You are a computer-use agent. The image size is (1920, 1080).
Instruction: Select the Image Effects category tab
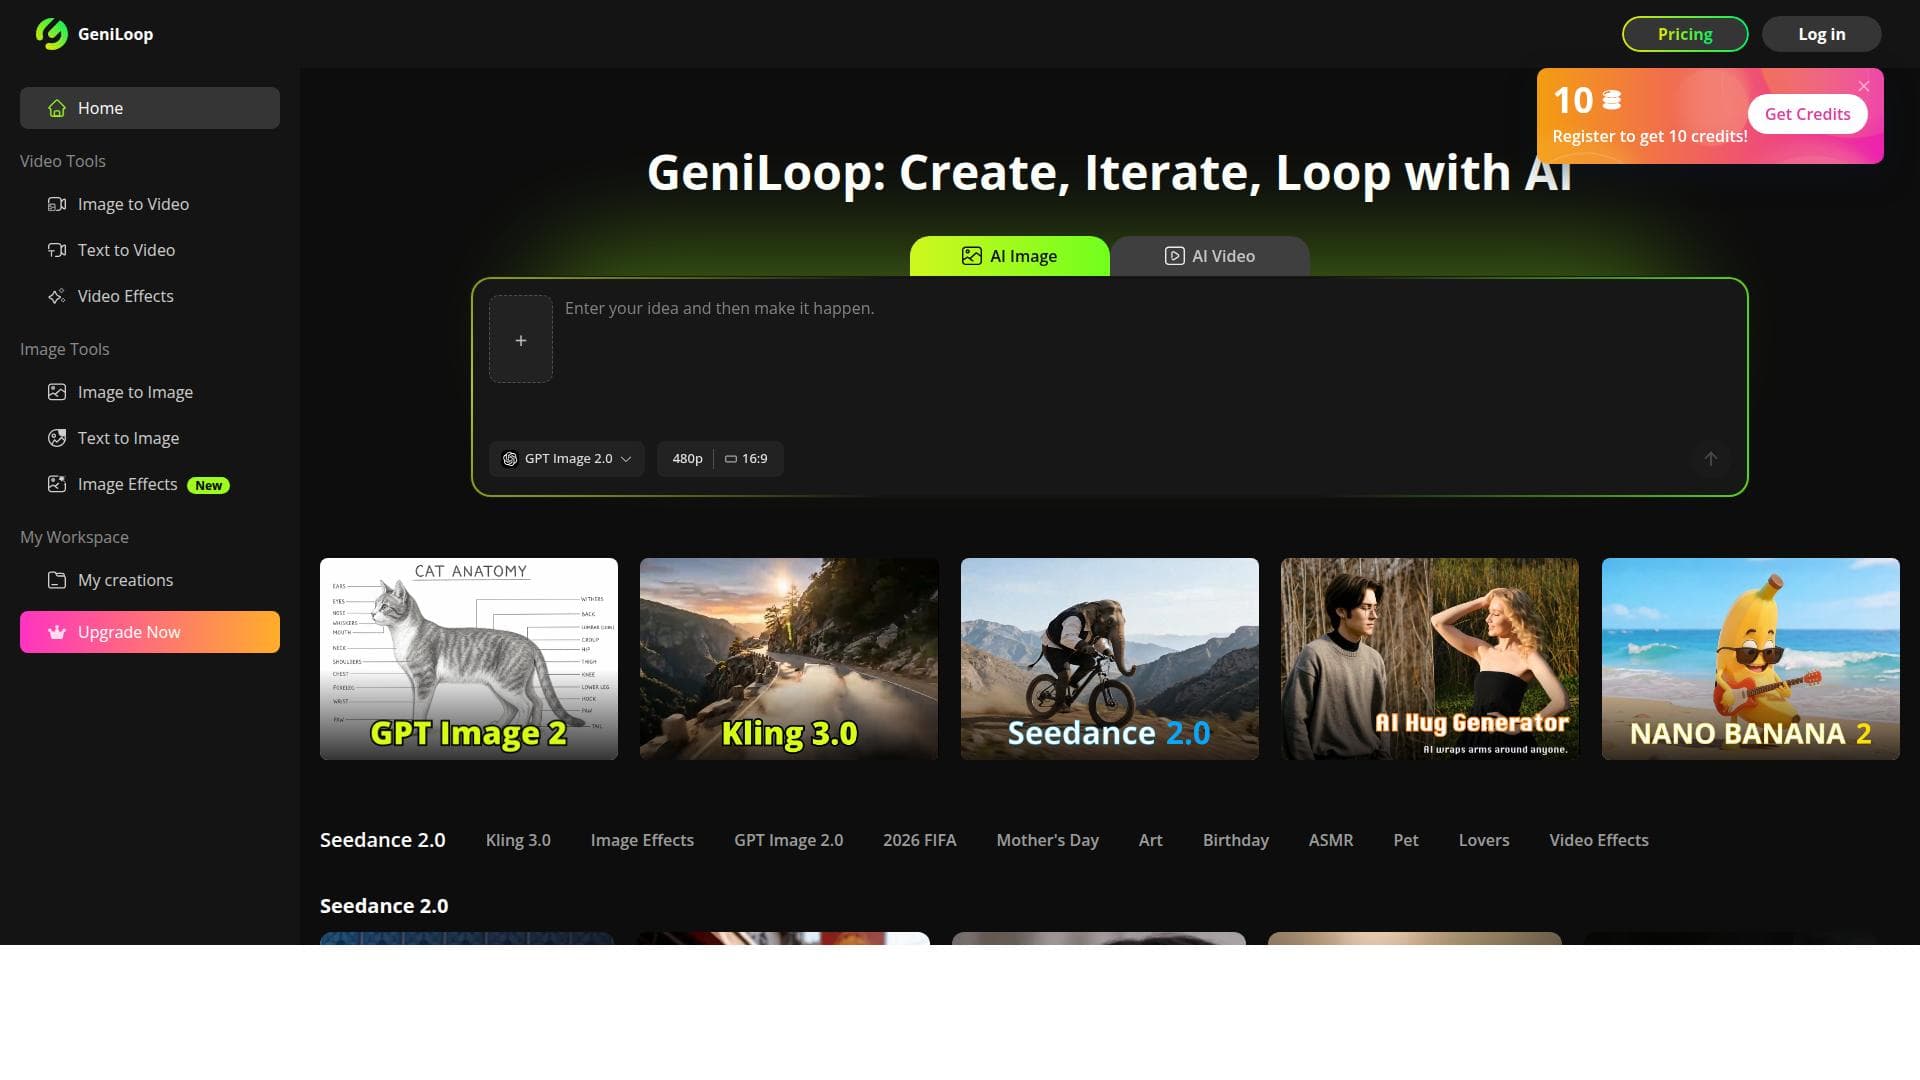coord(642,840)
